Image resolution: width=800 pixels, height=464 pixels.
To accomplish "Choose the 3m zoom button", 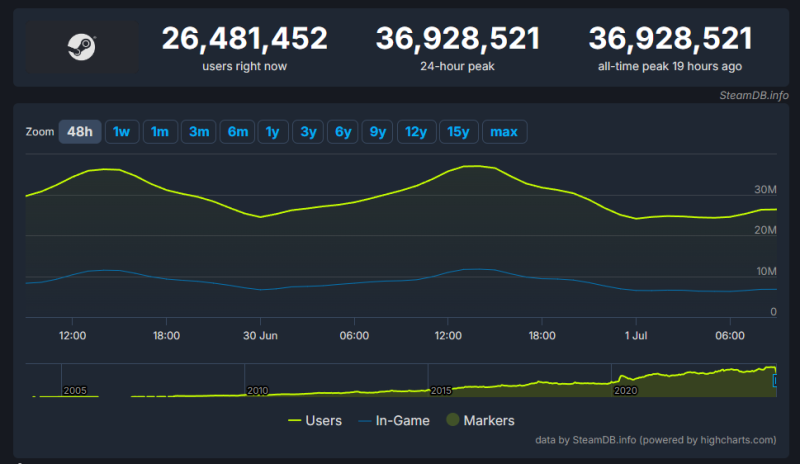I will (199, 132).
